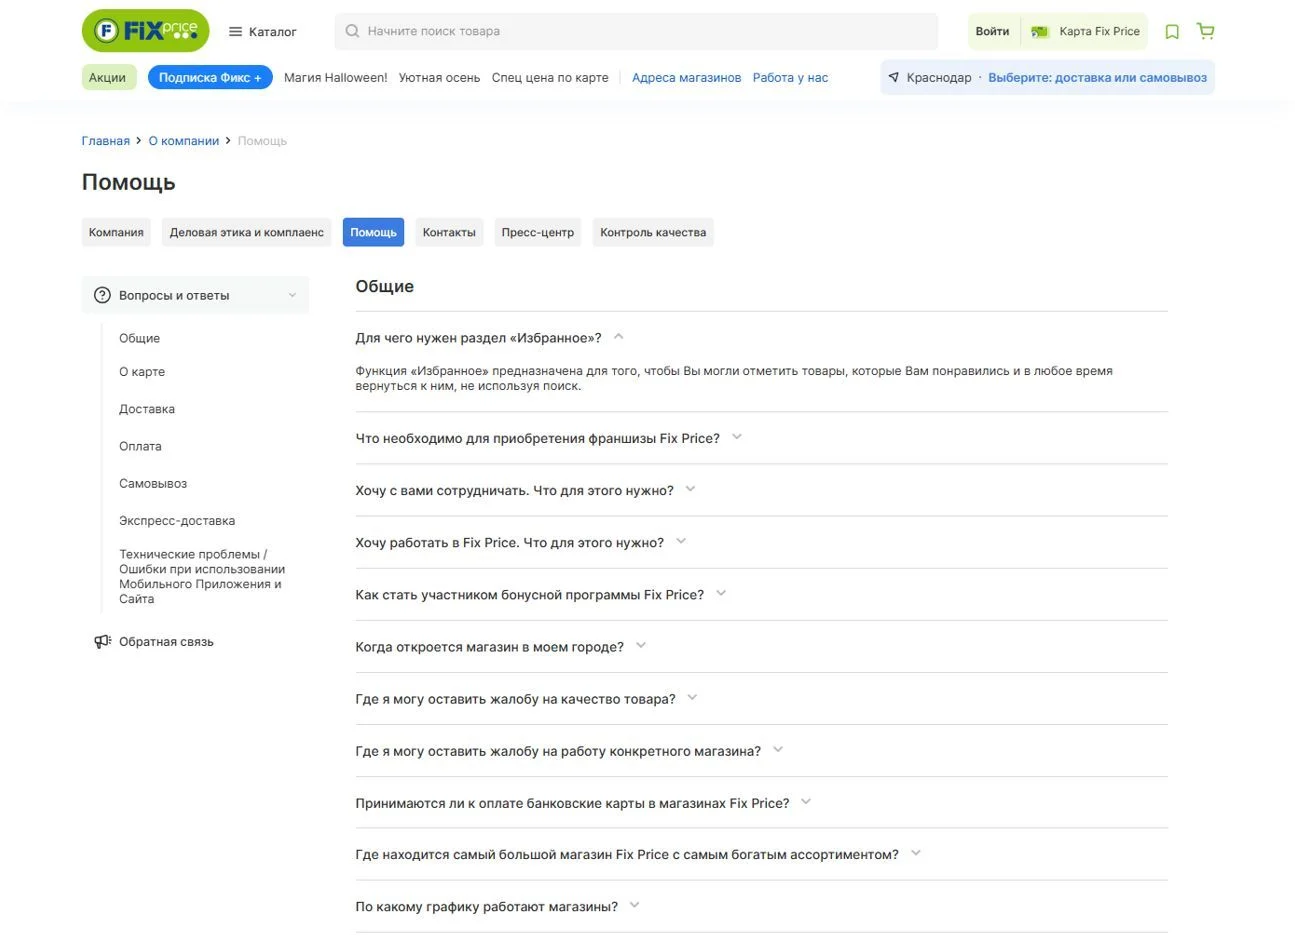Expand the bonus program participant question
The image size is (1295, 939).
click(x=721, y=593)
